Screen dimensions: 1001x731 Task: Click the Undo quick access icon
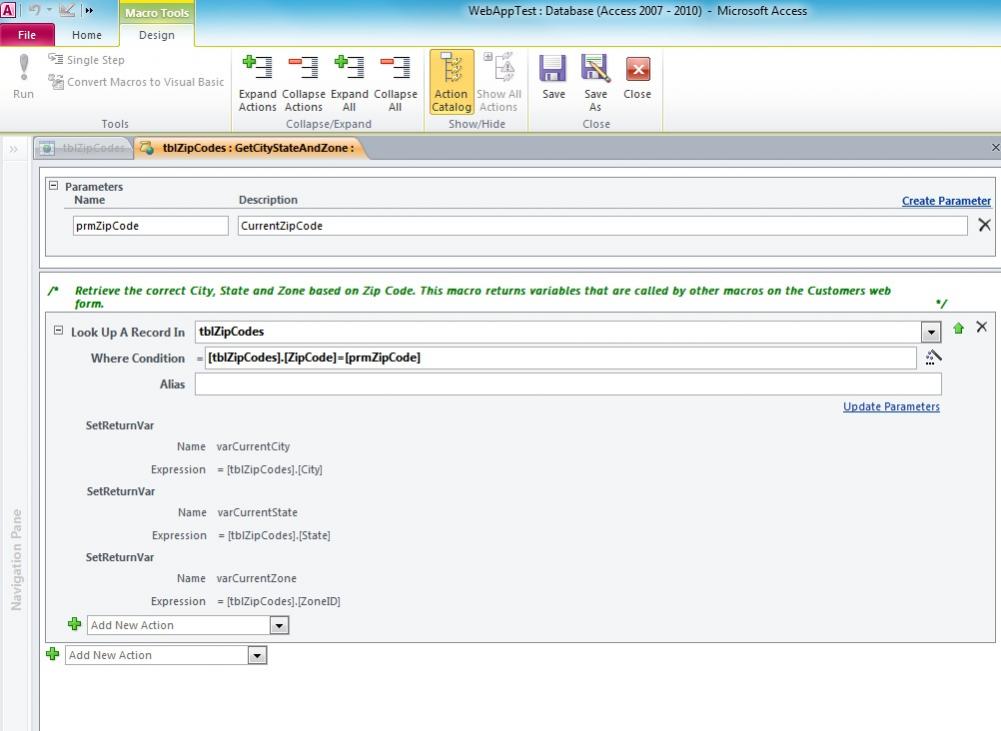click(x=34, y=10)
